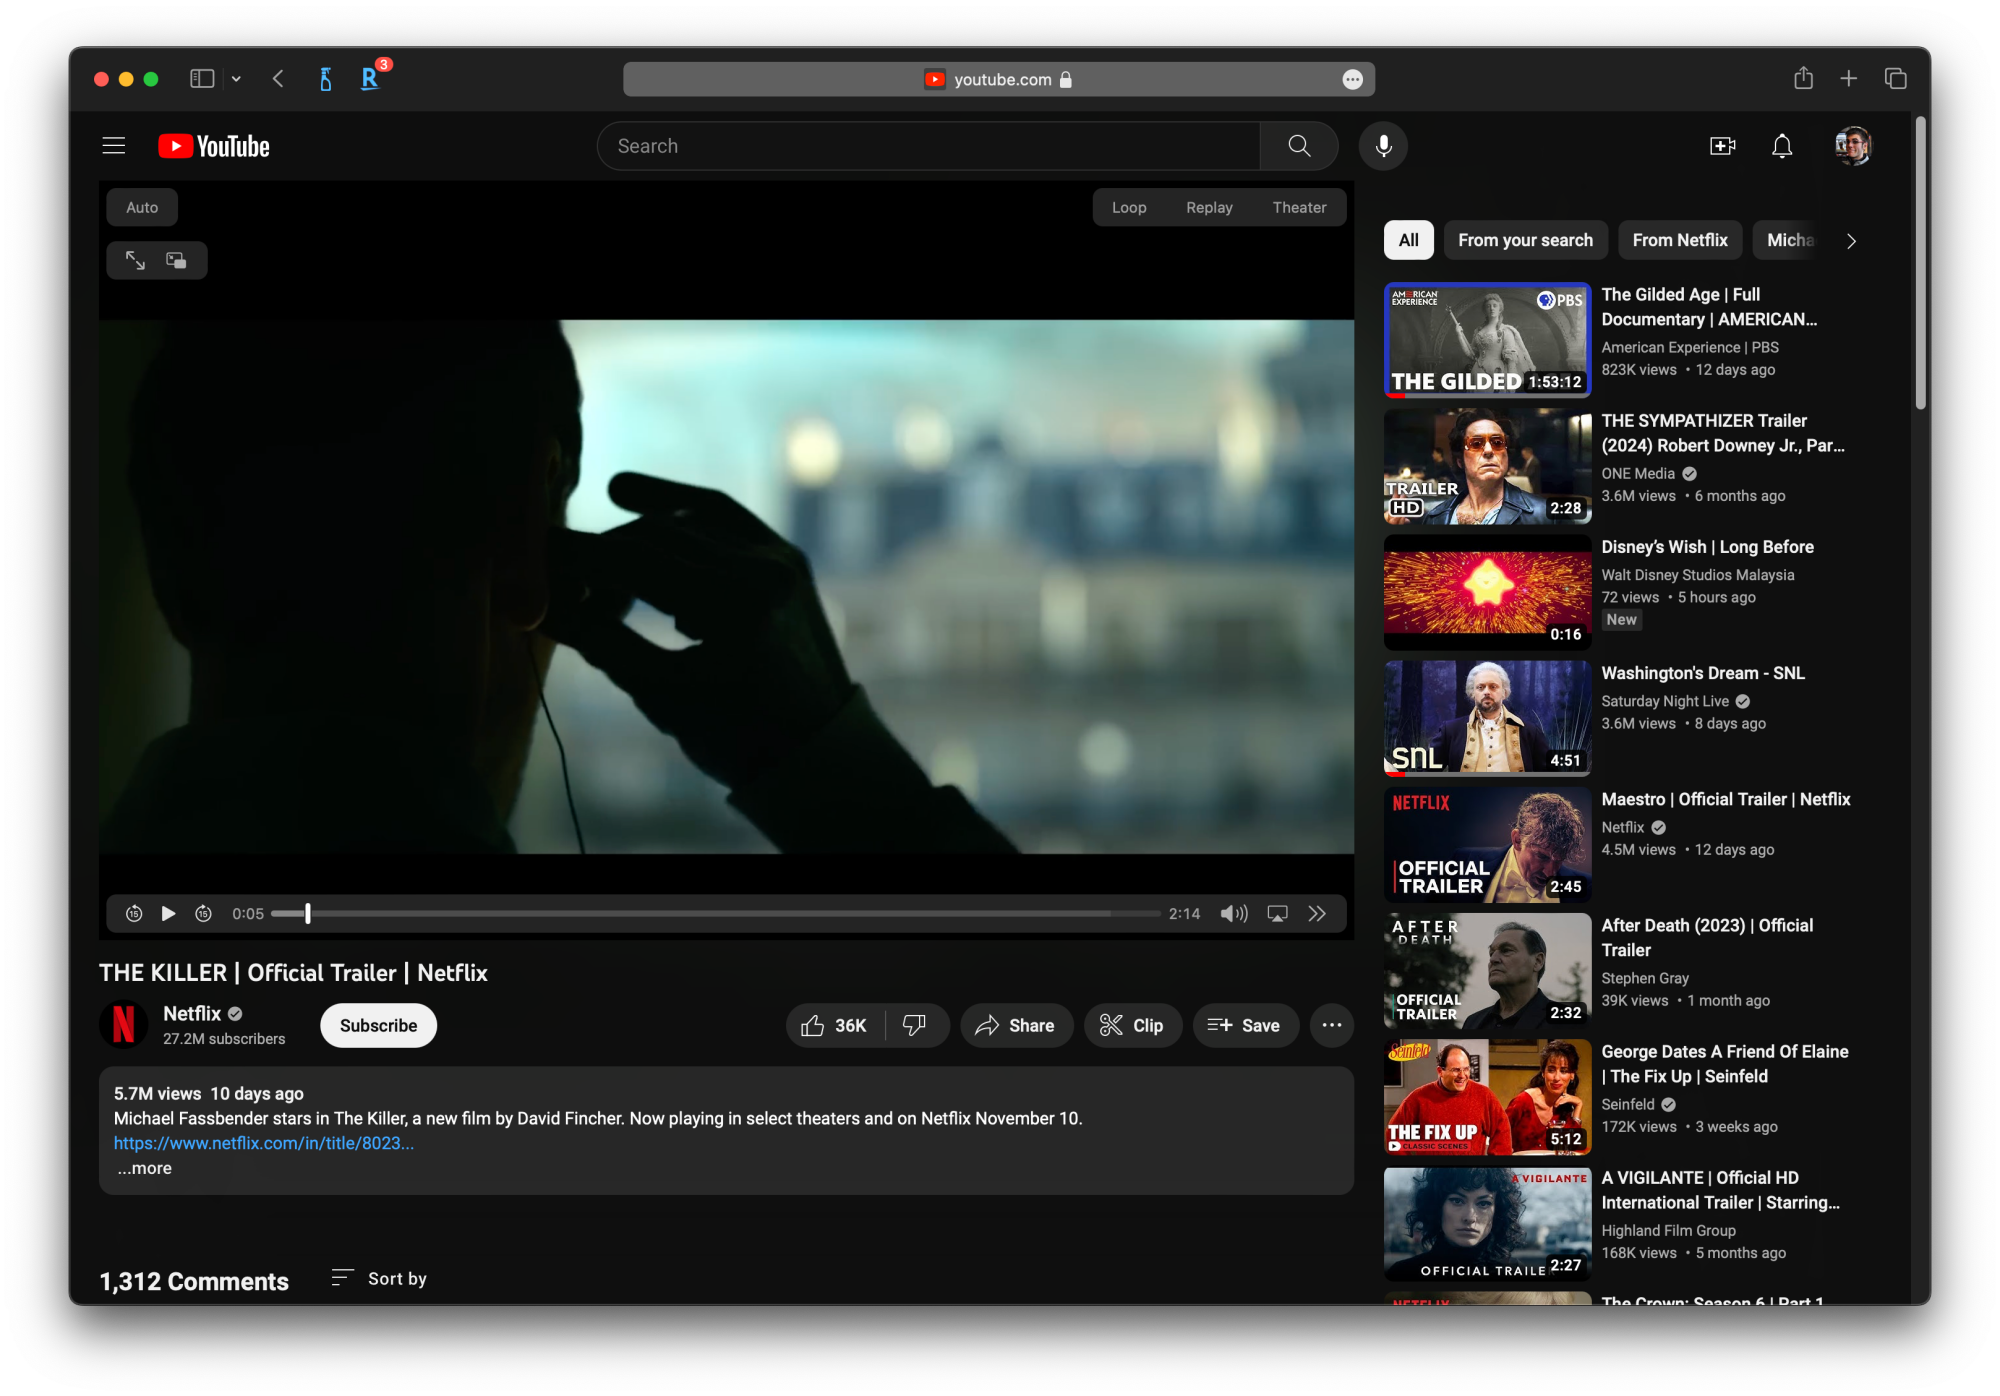2000x1396 pixels.
Task: Skip back 15 seconds in the trailer
Action: [x=134, y=913]
